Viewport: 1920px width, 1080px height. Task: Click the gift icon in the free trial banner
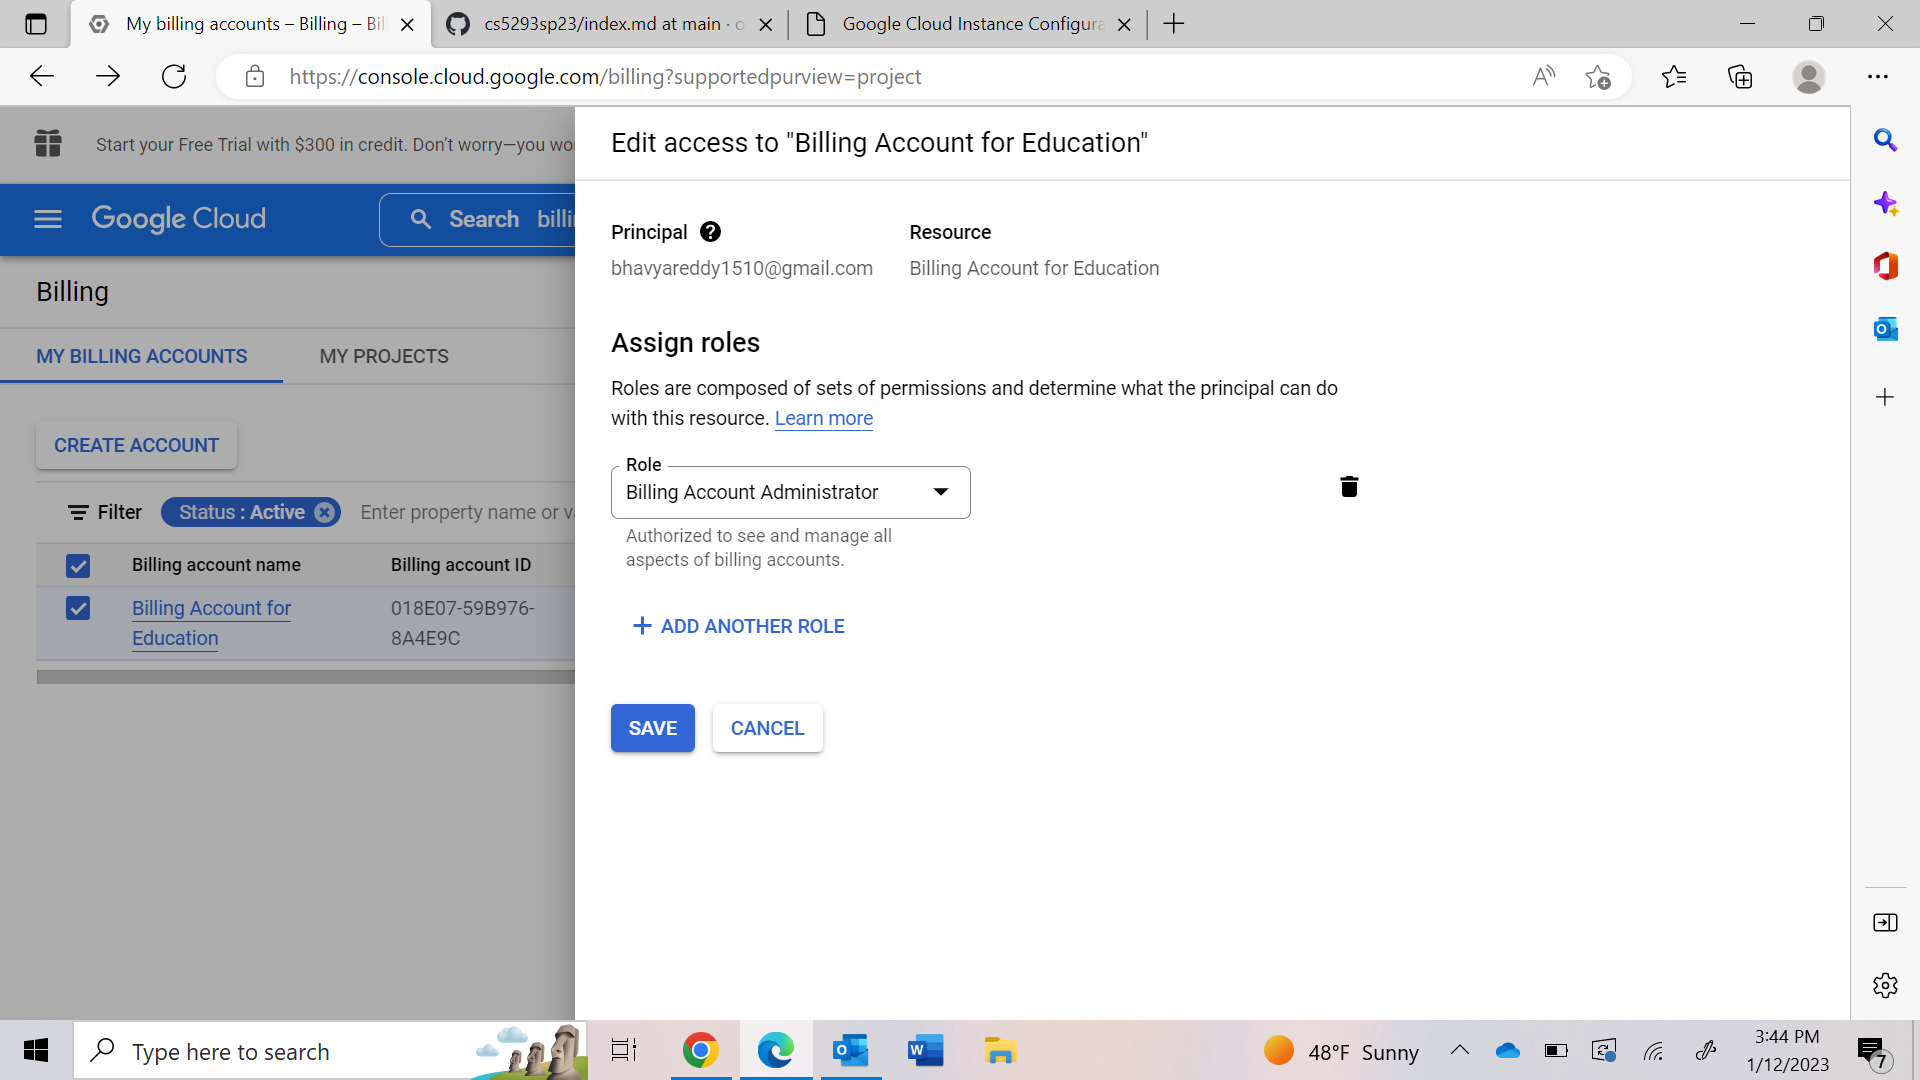[x=48, y=144]
